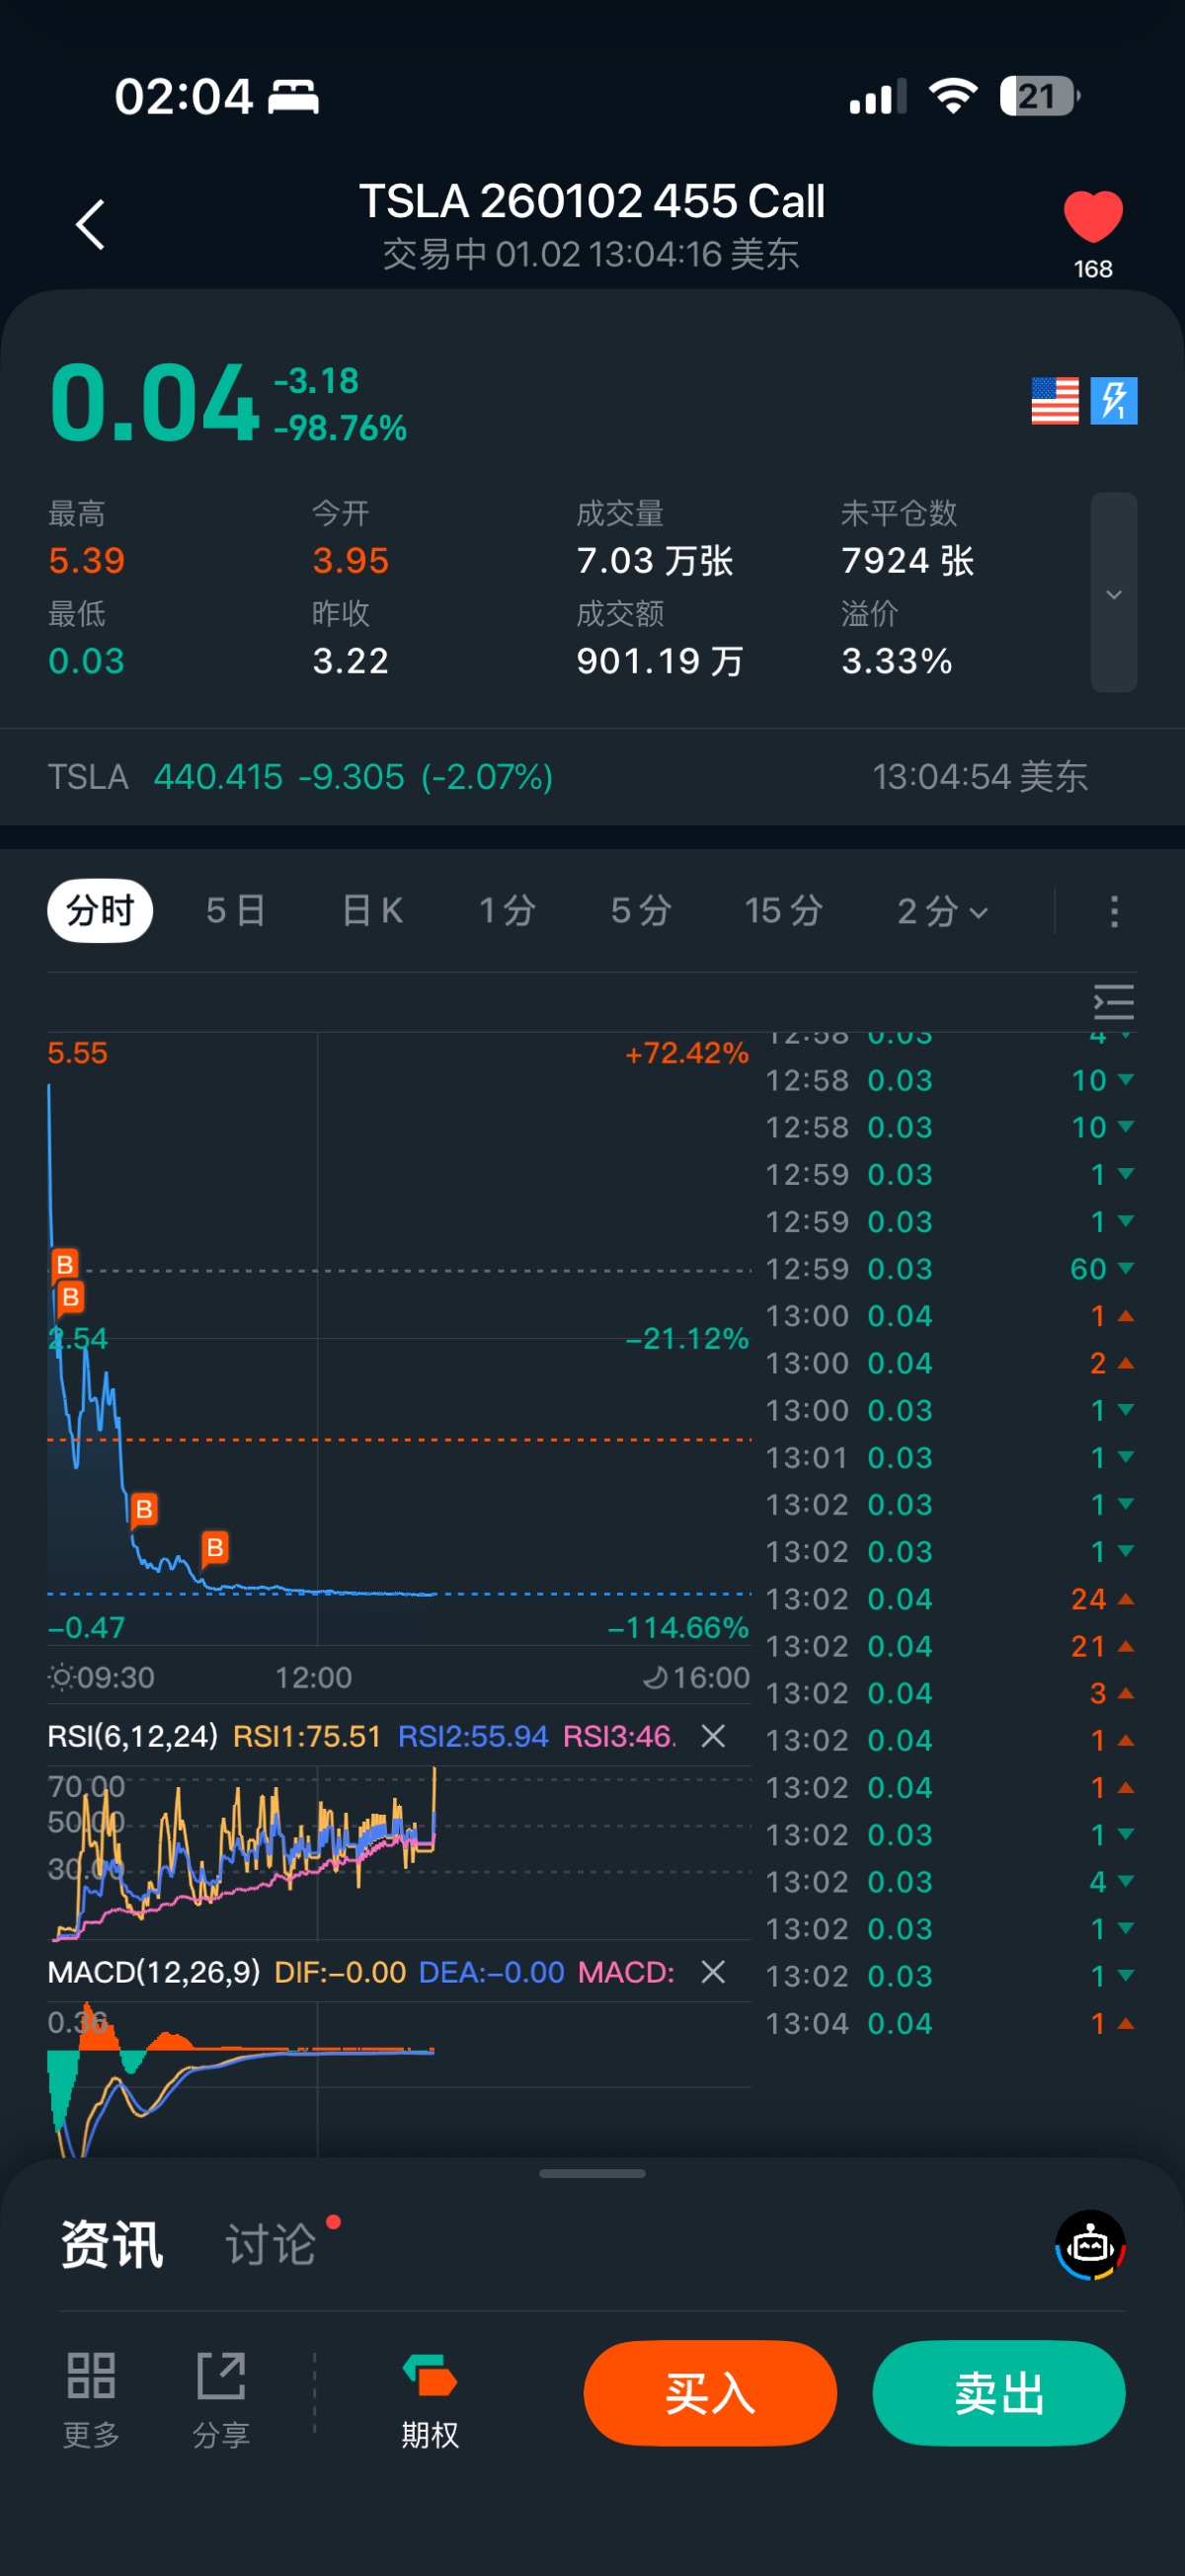1185x2576 pixels.
Task: Switch to the 5日 chart tab
Action: pos(236,910)
